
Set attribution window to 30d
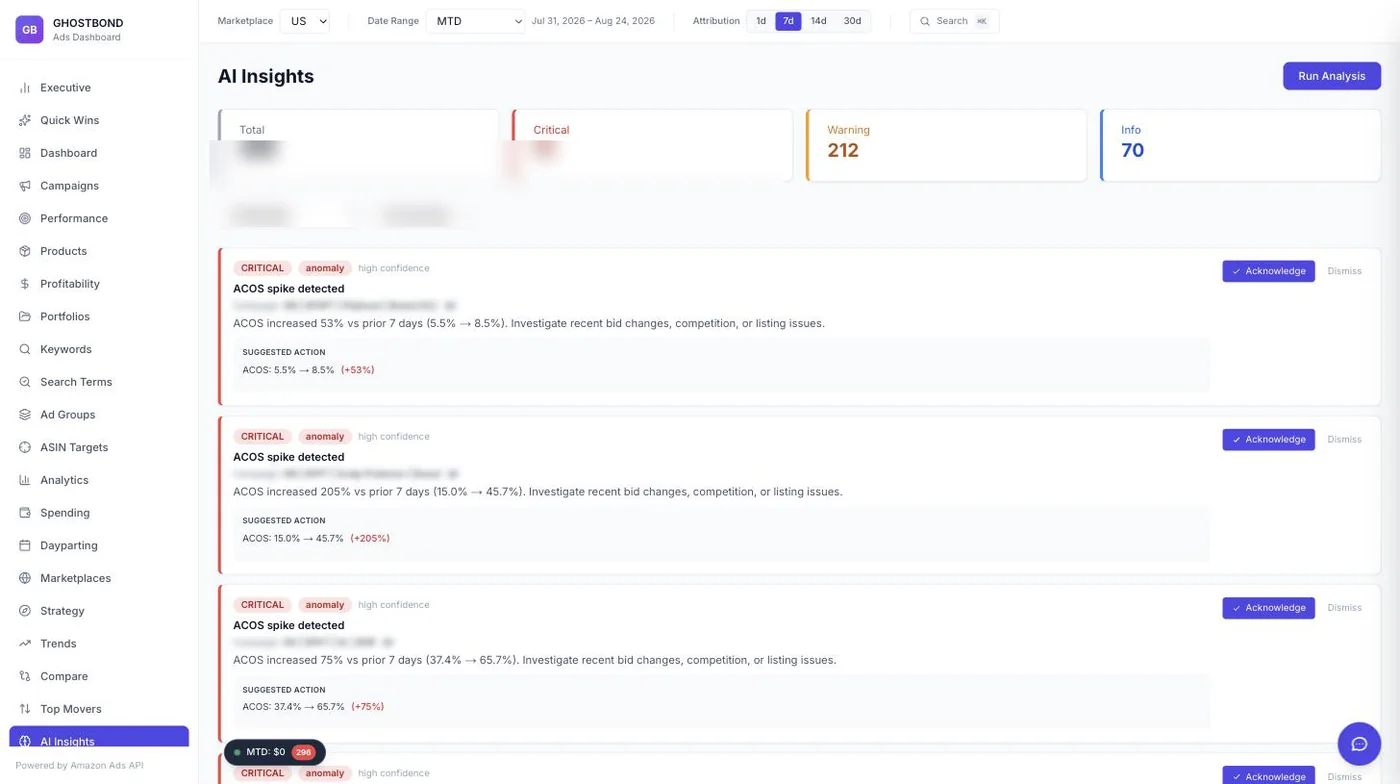tap(852, 21)
